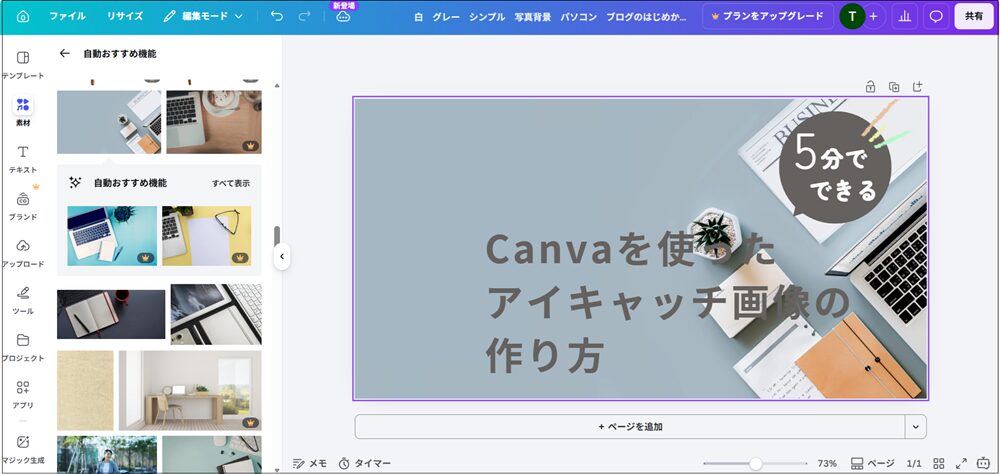Image resolution: width=1000 pixels, height=474 pixels.
Task: Adjust the zoom slider handle
Action: click(756, 463)
